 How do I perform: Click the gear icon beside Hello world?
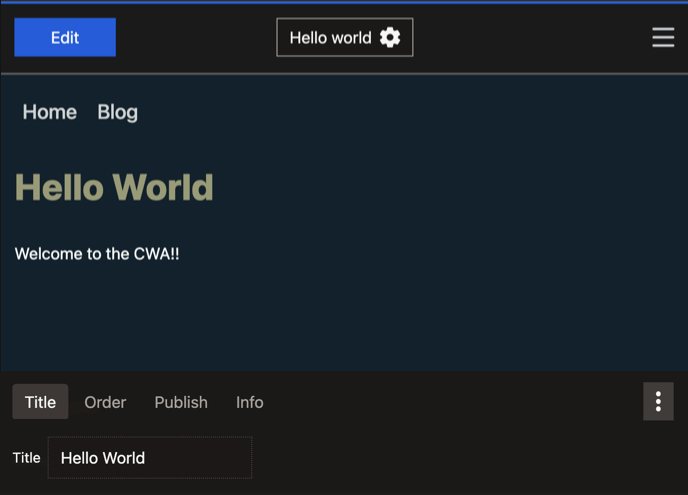390,38
